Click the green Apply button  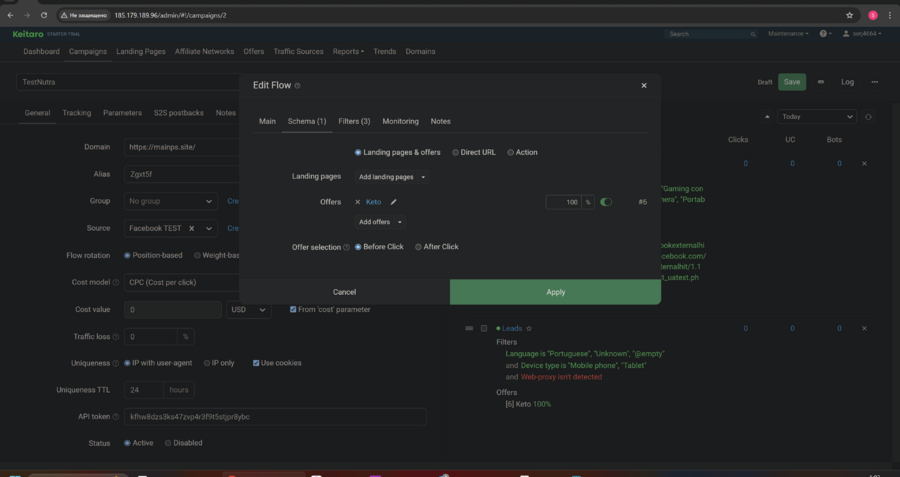555,292
